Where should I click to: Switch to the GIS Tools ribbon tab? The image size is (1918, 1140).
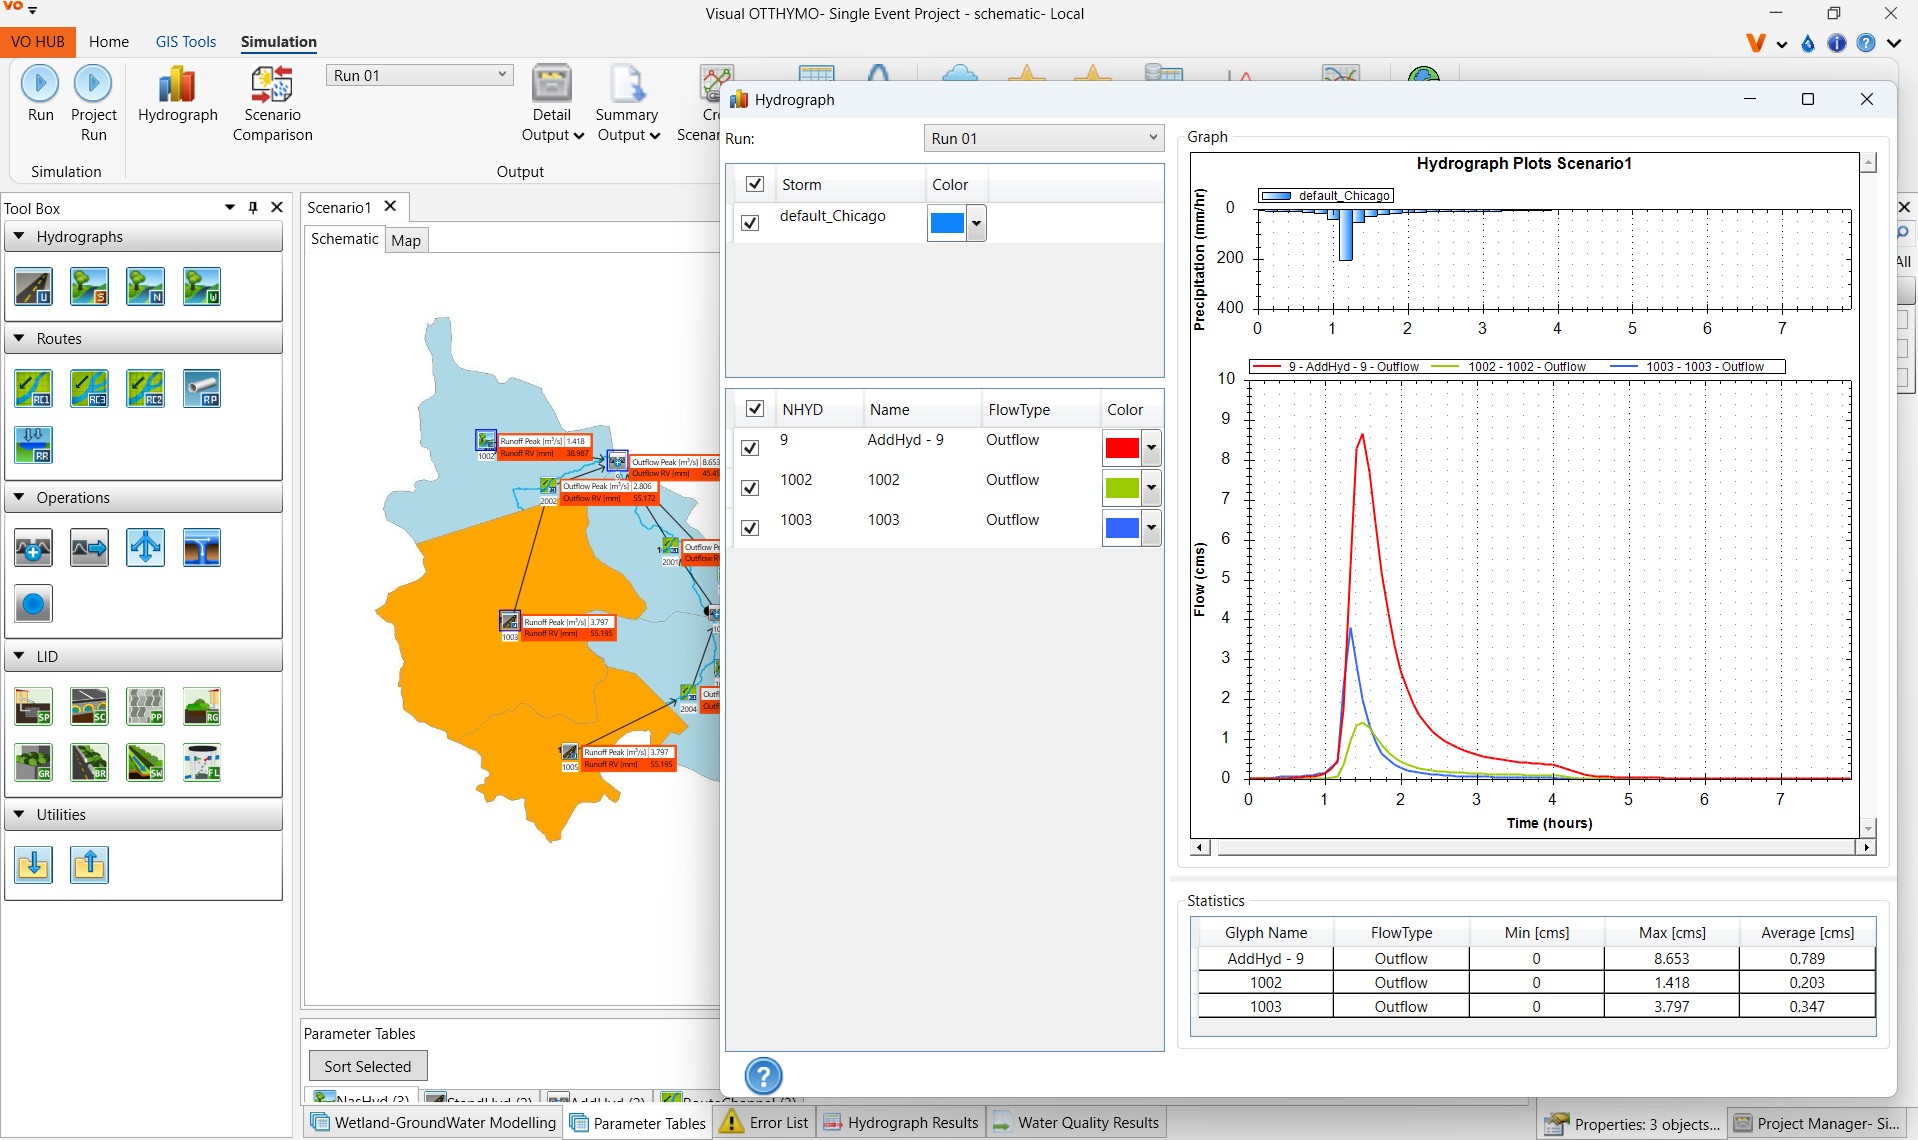click(x=186, y=42)
